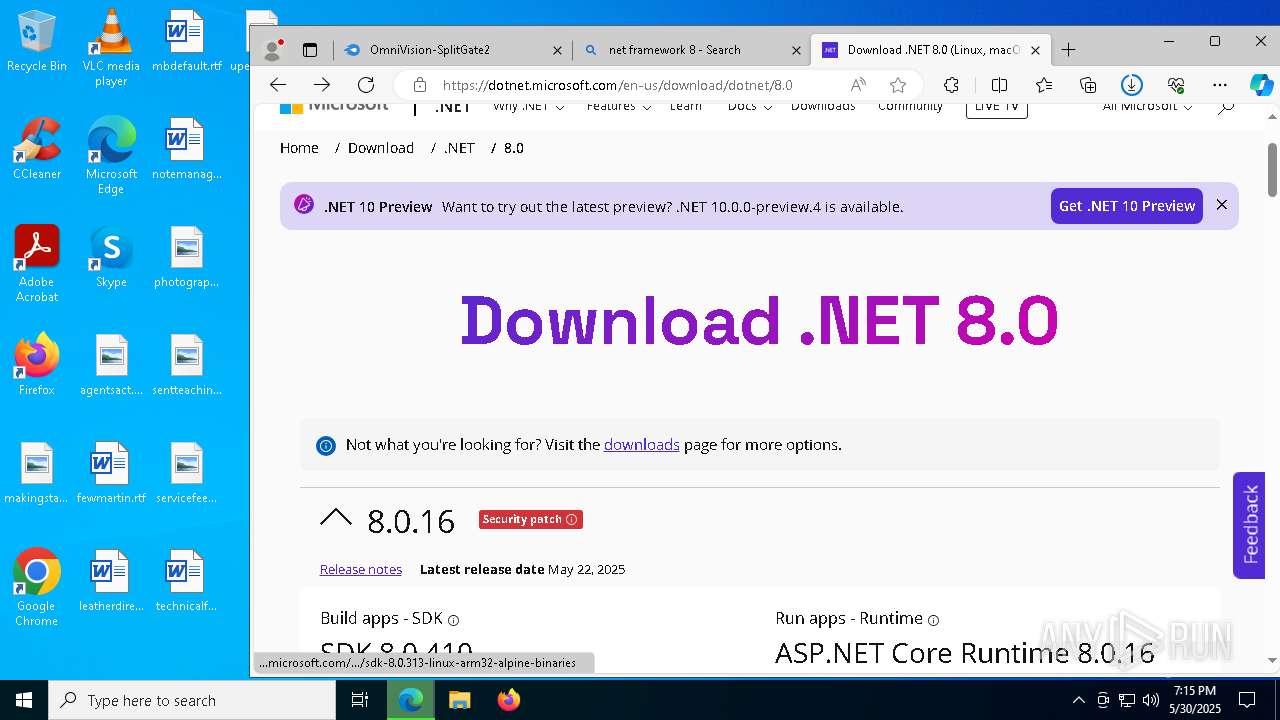Open photograp... image file on desktop

186,257
